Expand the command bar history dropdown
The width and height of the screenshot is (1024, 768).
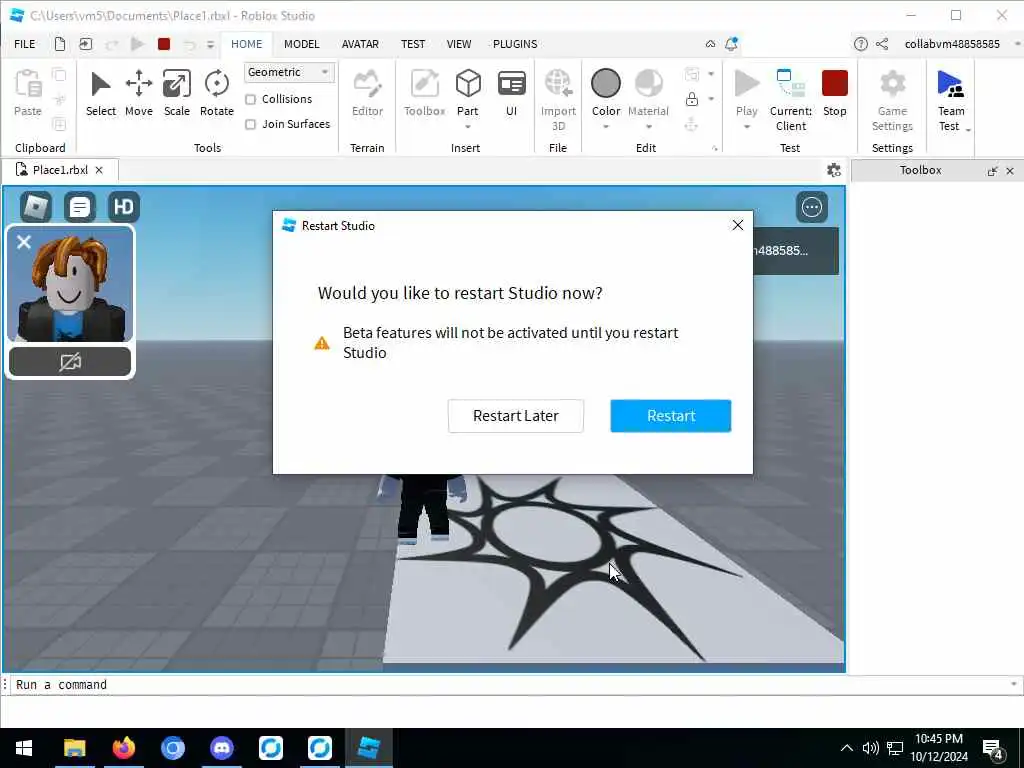[1013, 684]
